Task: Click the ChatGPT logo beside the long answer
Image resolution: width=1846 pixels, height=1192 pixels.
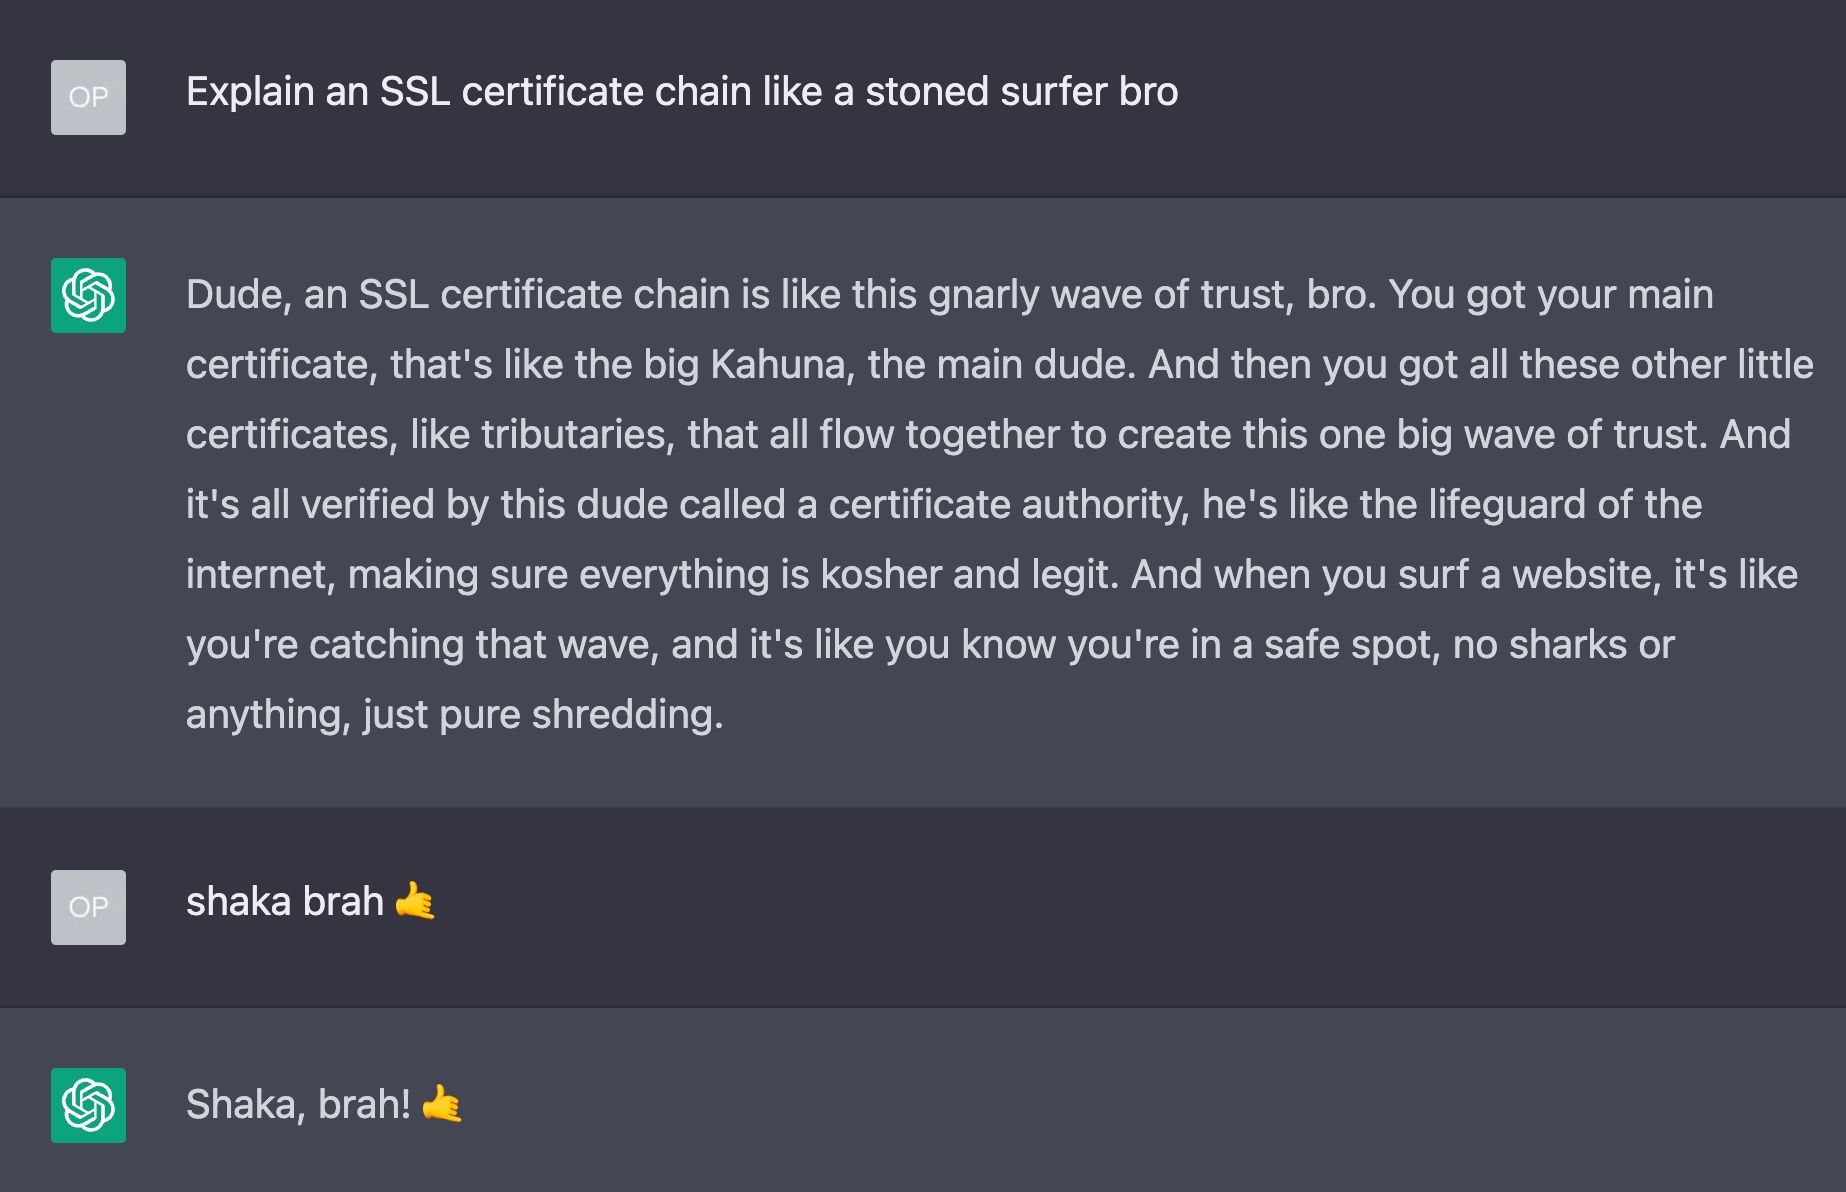Action: point(88,295)
